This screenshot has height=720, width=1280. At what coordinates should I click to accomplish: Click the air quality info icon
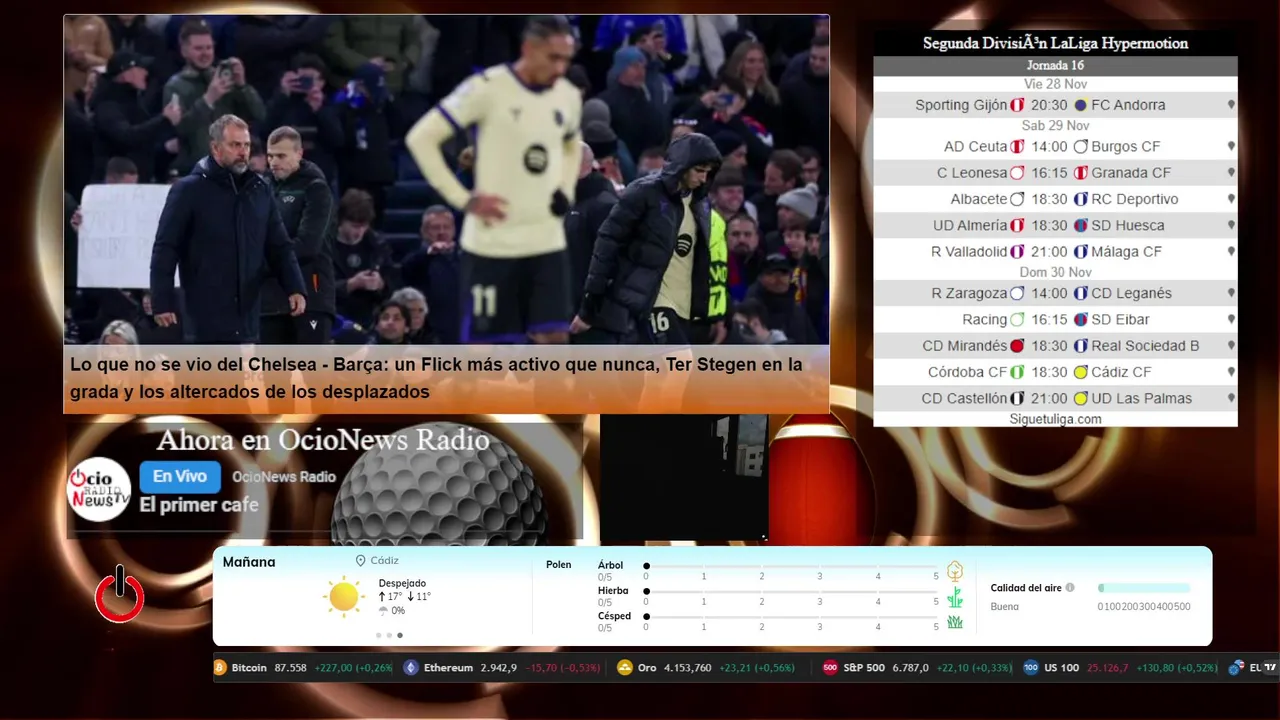click(x=1070, y=588)
